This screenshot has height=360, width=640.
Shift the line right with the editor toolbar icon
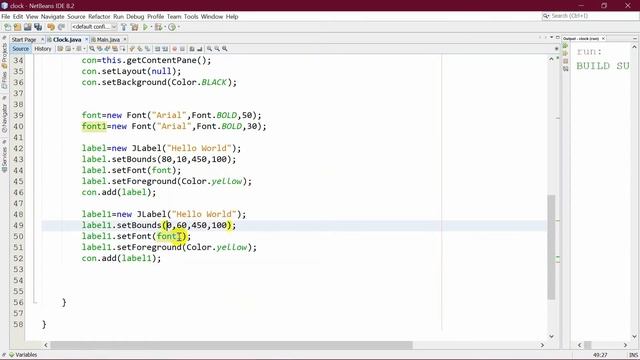click(165, 49)
